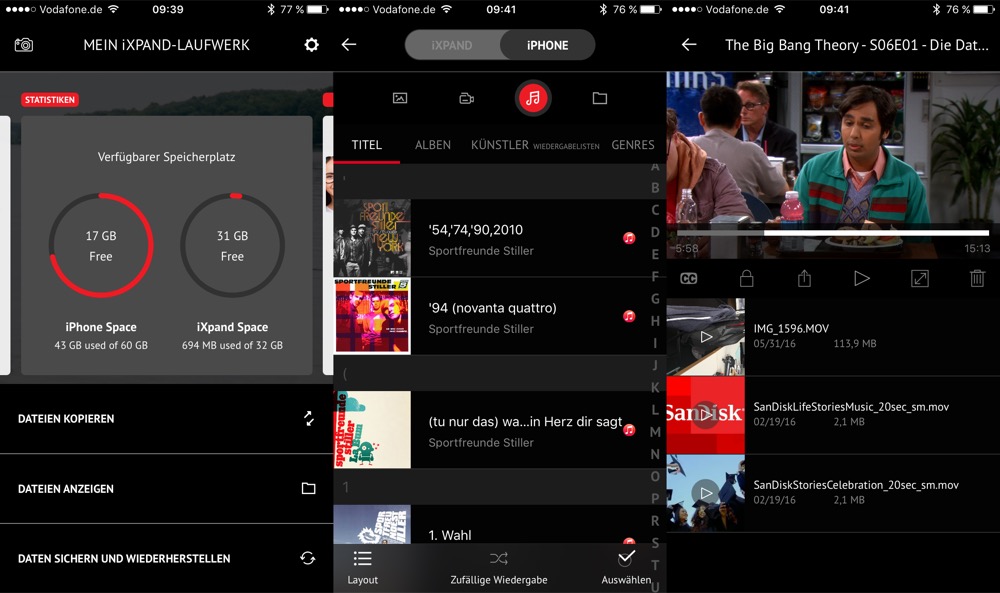Tap album cover of '54,'74,'90,2010
The height and width of the screenshot is (593, 1000).
point(372,238)
